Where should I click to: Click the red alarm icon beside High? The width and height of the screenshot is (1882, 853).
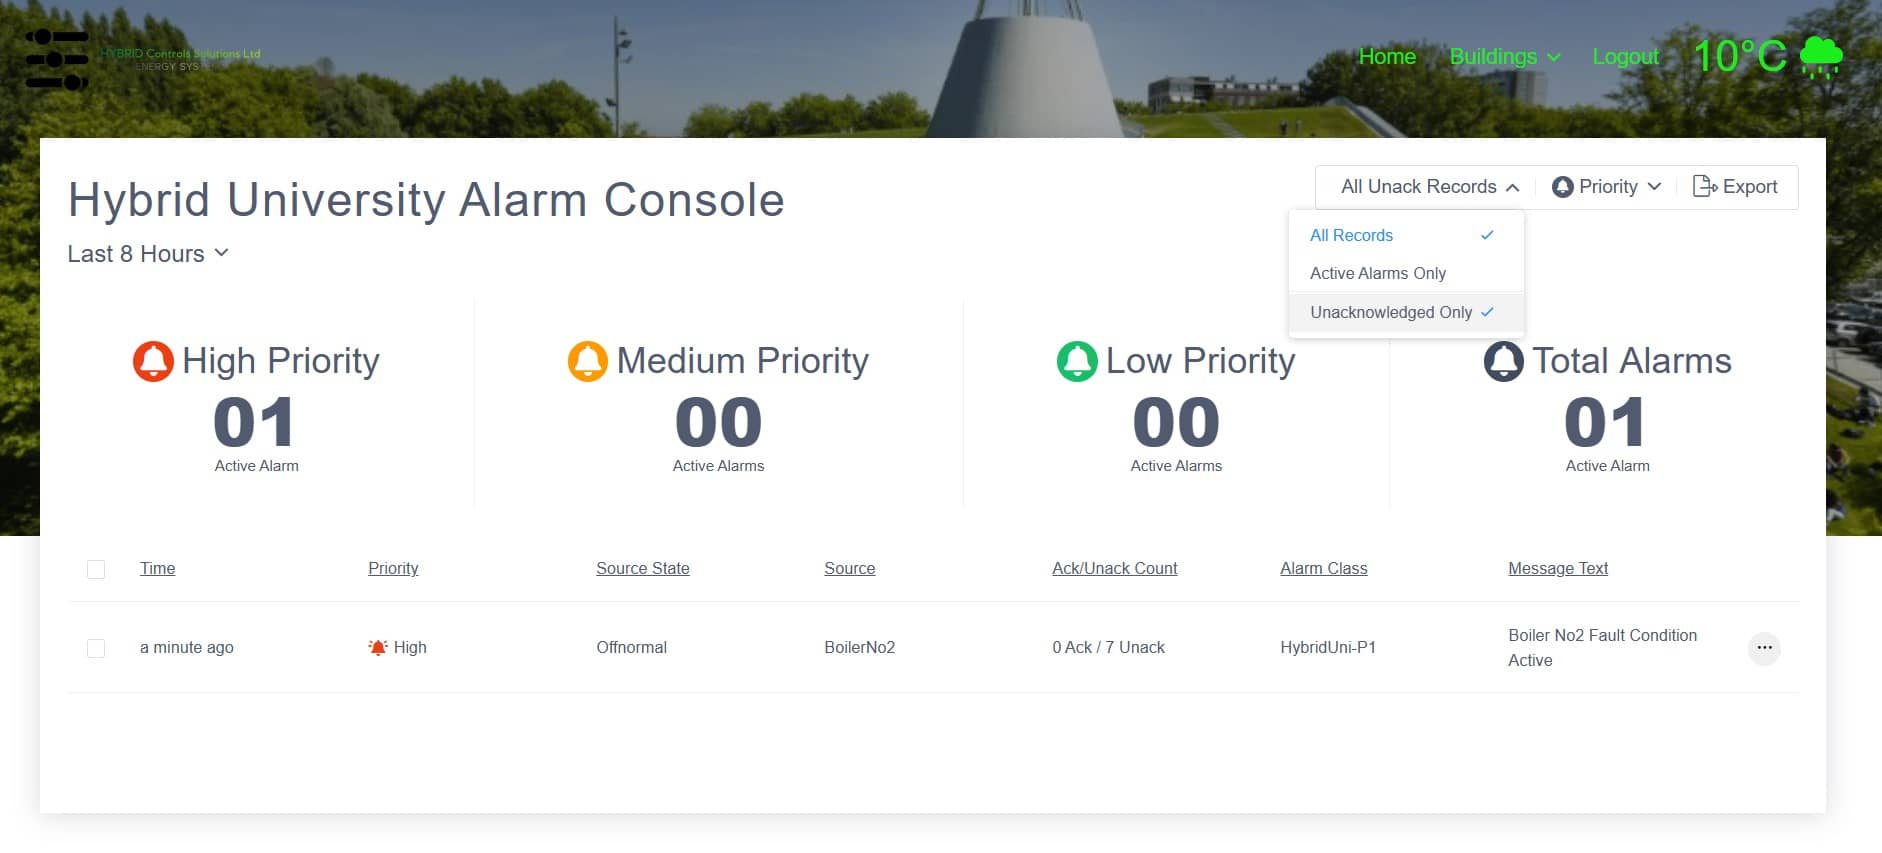(x=378, y=648)
